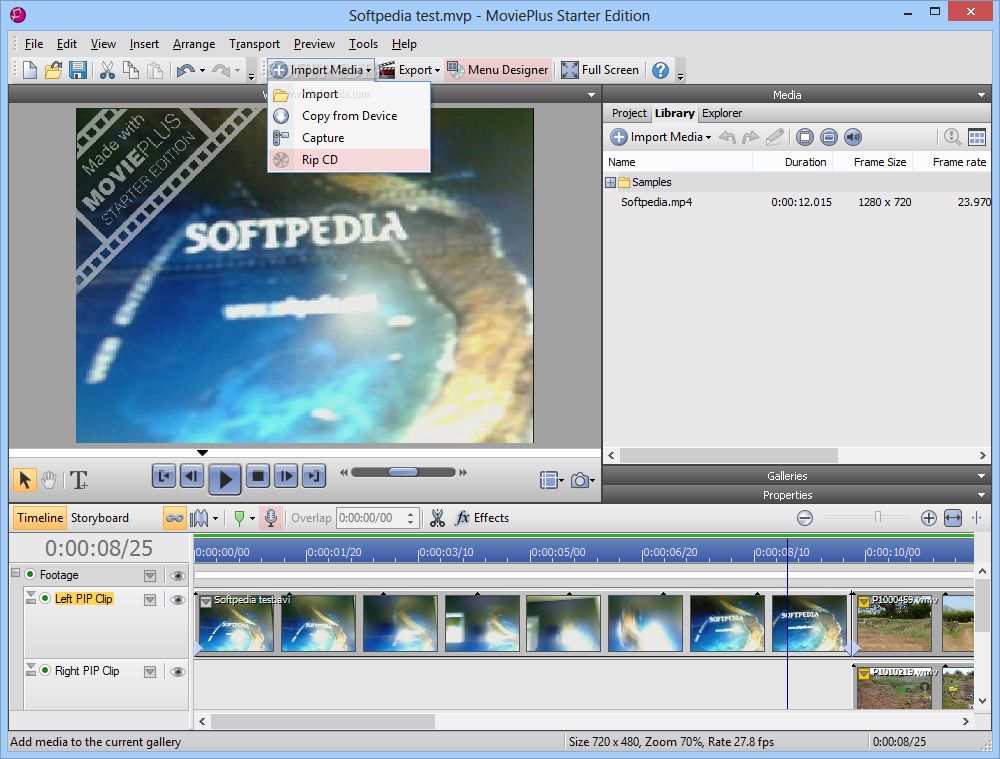The height and width of the screenshot is (759, 1000).
Task: Click the zoom to fit timeline icon
Action: click(953, 518)
